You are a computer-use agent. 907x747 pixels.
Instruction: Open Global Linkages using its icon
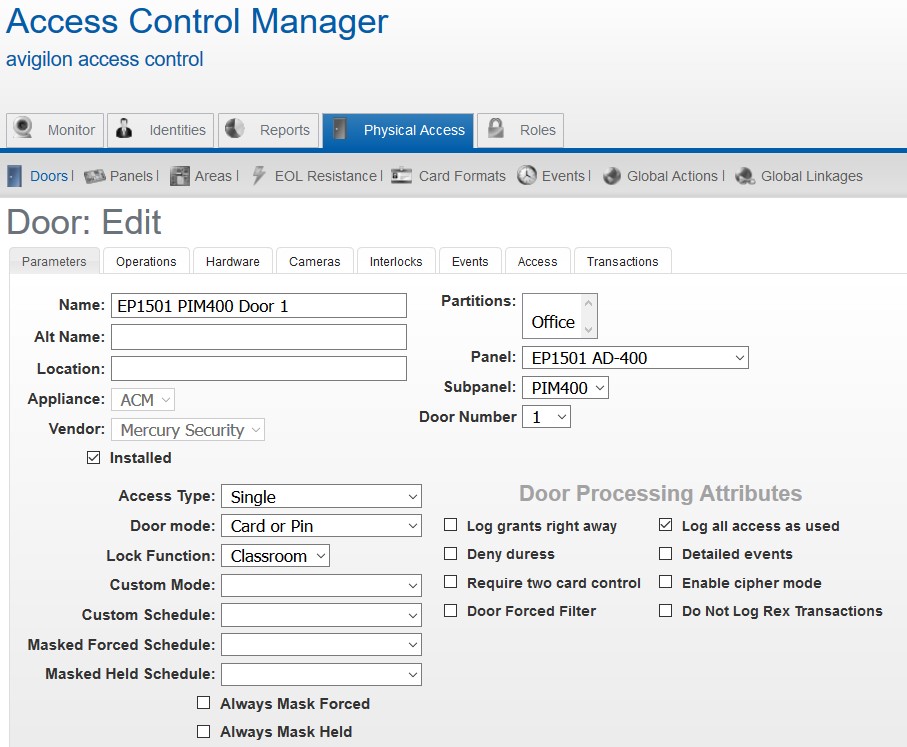(744, 176)
